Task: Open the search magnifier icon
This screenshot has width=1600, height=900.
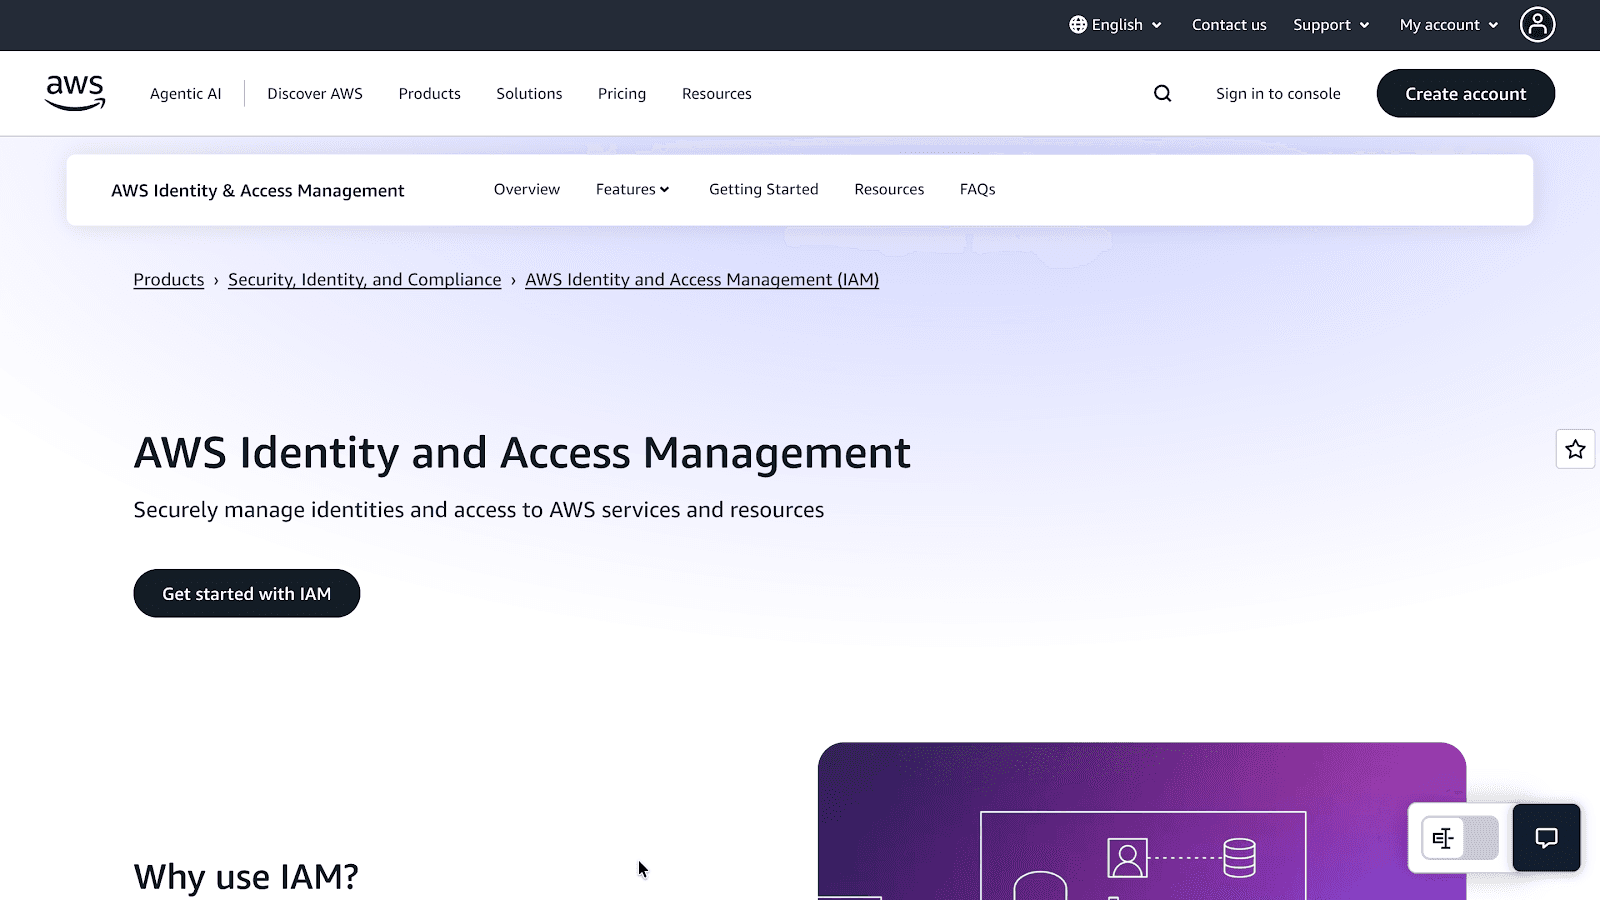Action: click(1162, 93)
